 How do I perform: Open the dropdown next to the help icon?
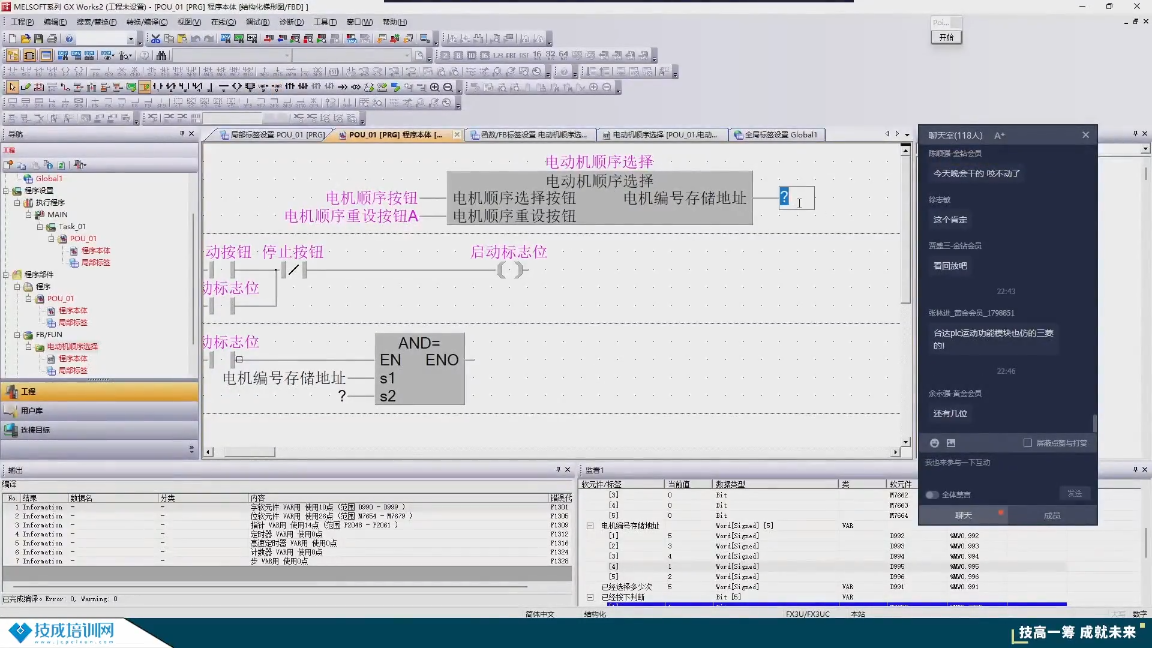[131, 38]
